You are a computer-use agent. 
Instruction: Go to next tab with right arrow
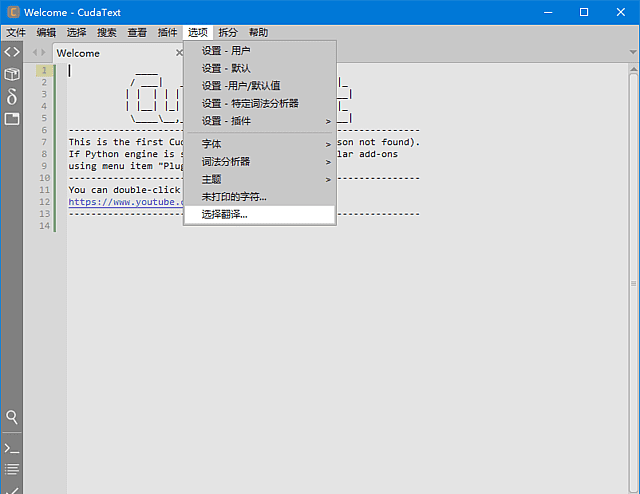point(43,52)
